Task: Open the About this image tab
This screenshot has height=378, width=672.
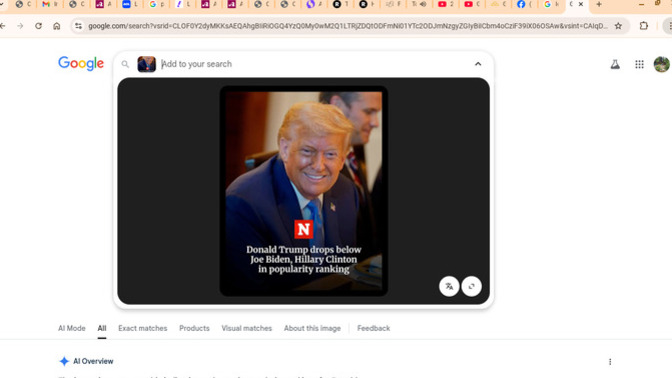Action: [312, 328]
